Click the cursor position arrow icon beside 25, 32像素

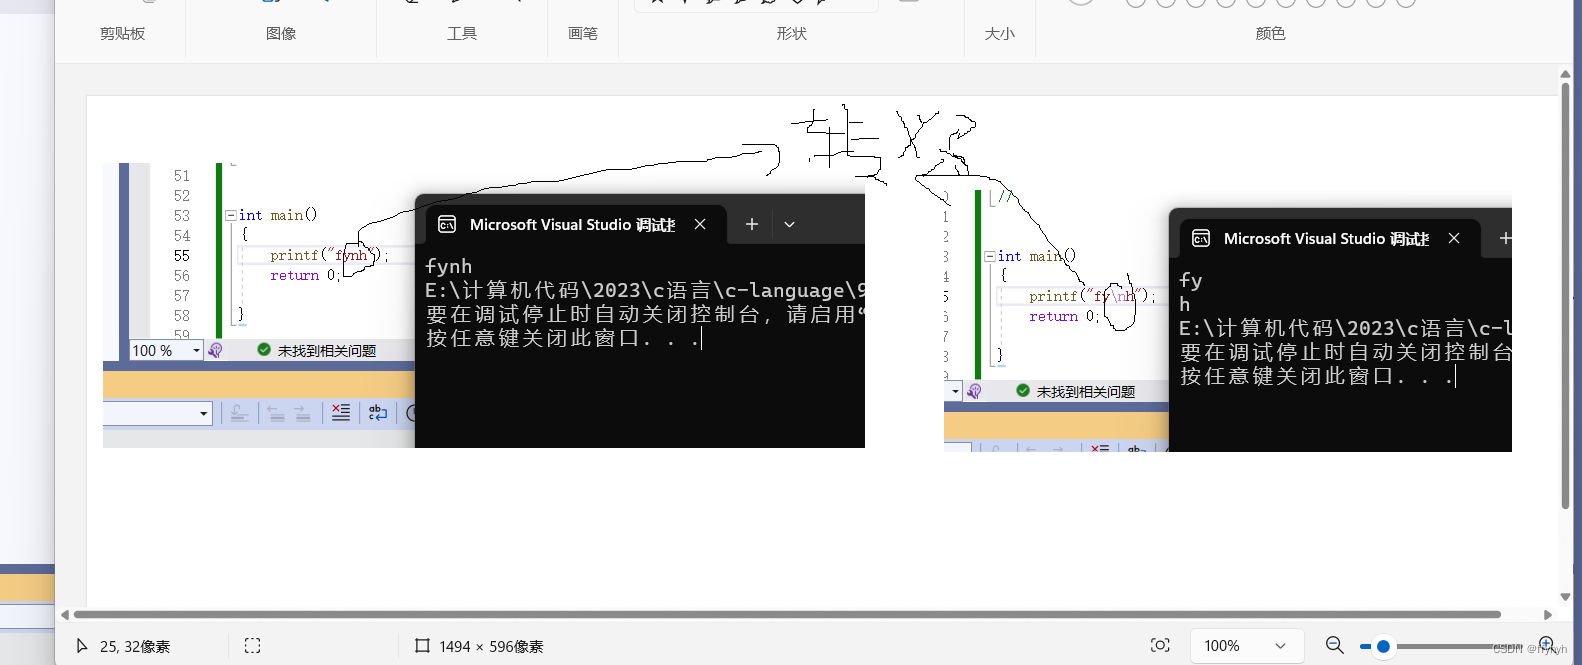point(82,646)
